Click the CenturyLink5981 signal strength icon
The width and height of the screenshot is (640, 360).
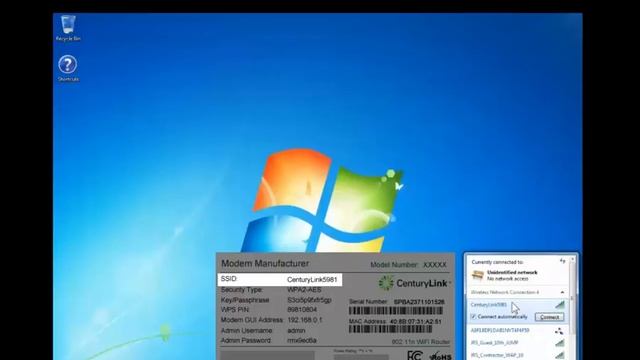(560, 305)
